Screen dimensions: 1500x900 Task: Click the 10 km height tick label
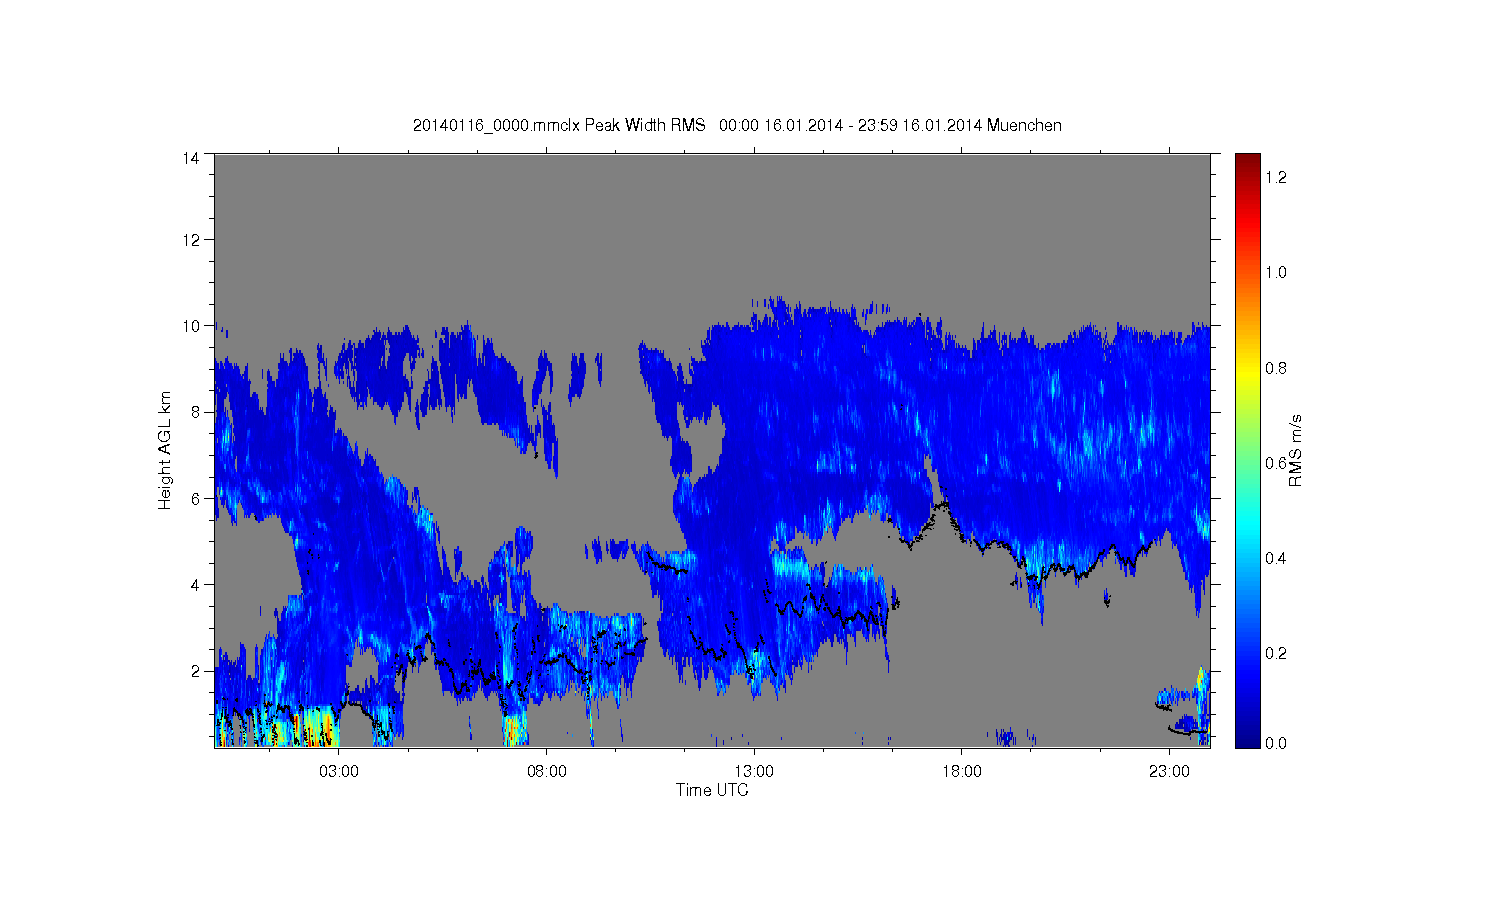(191, 326)
